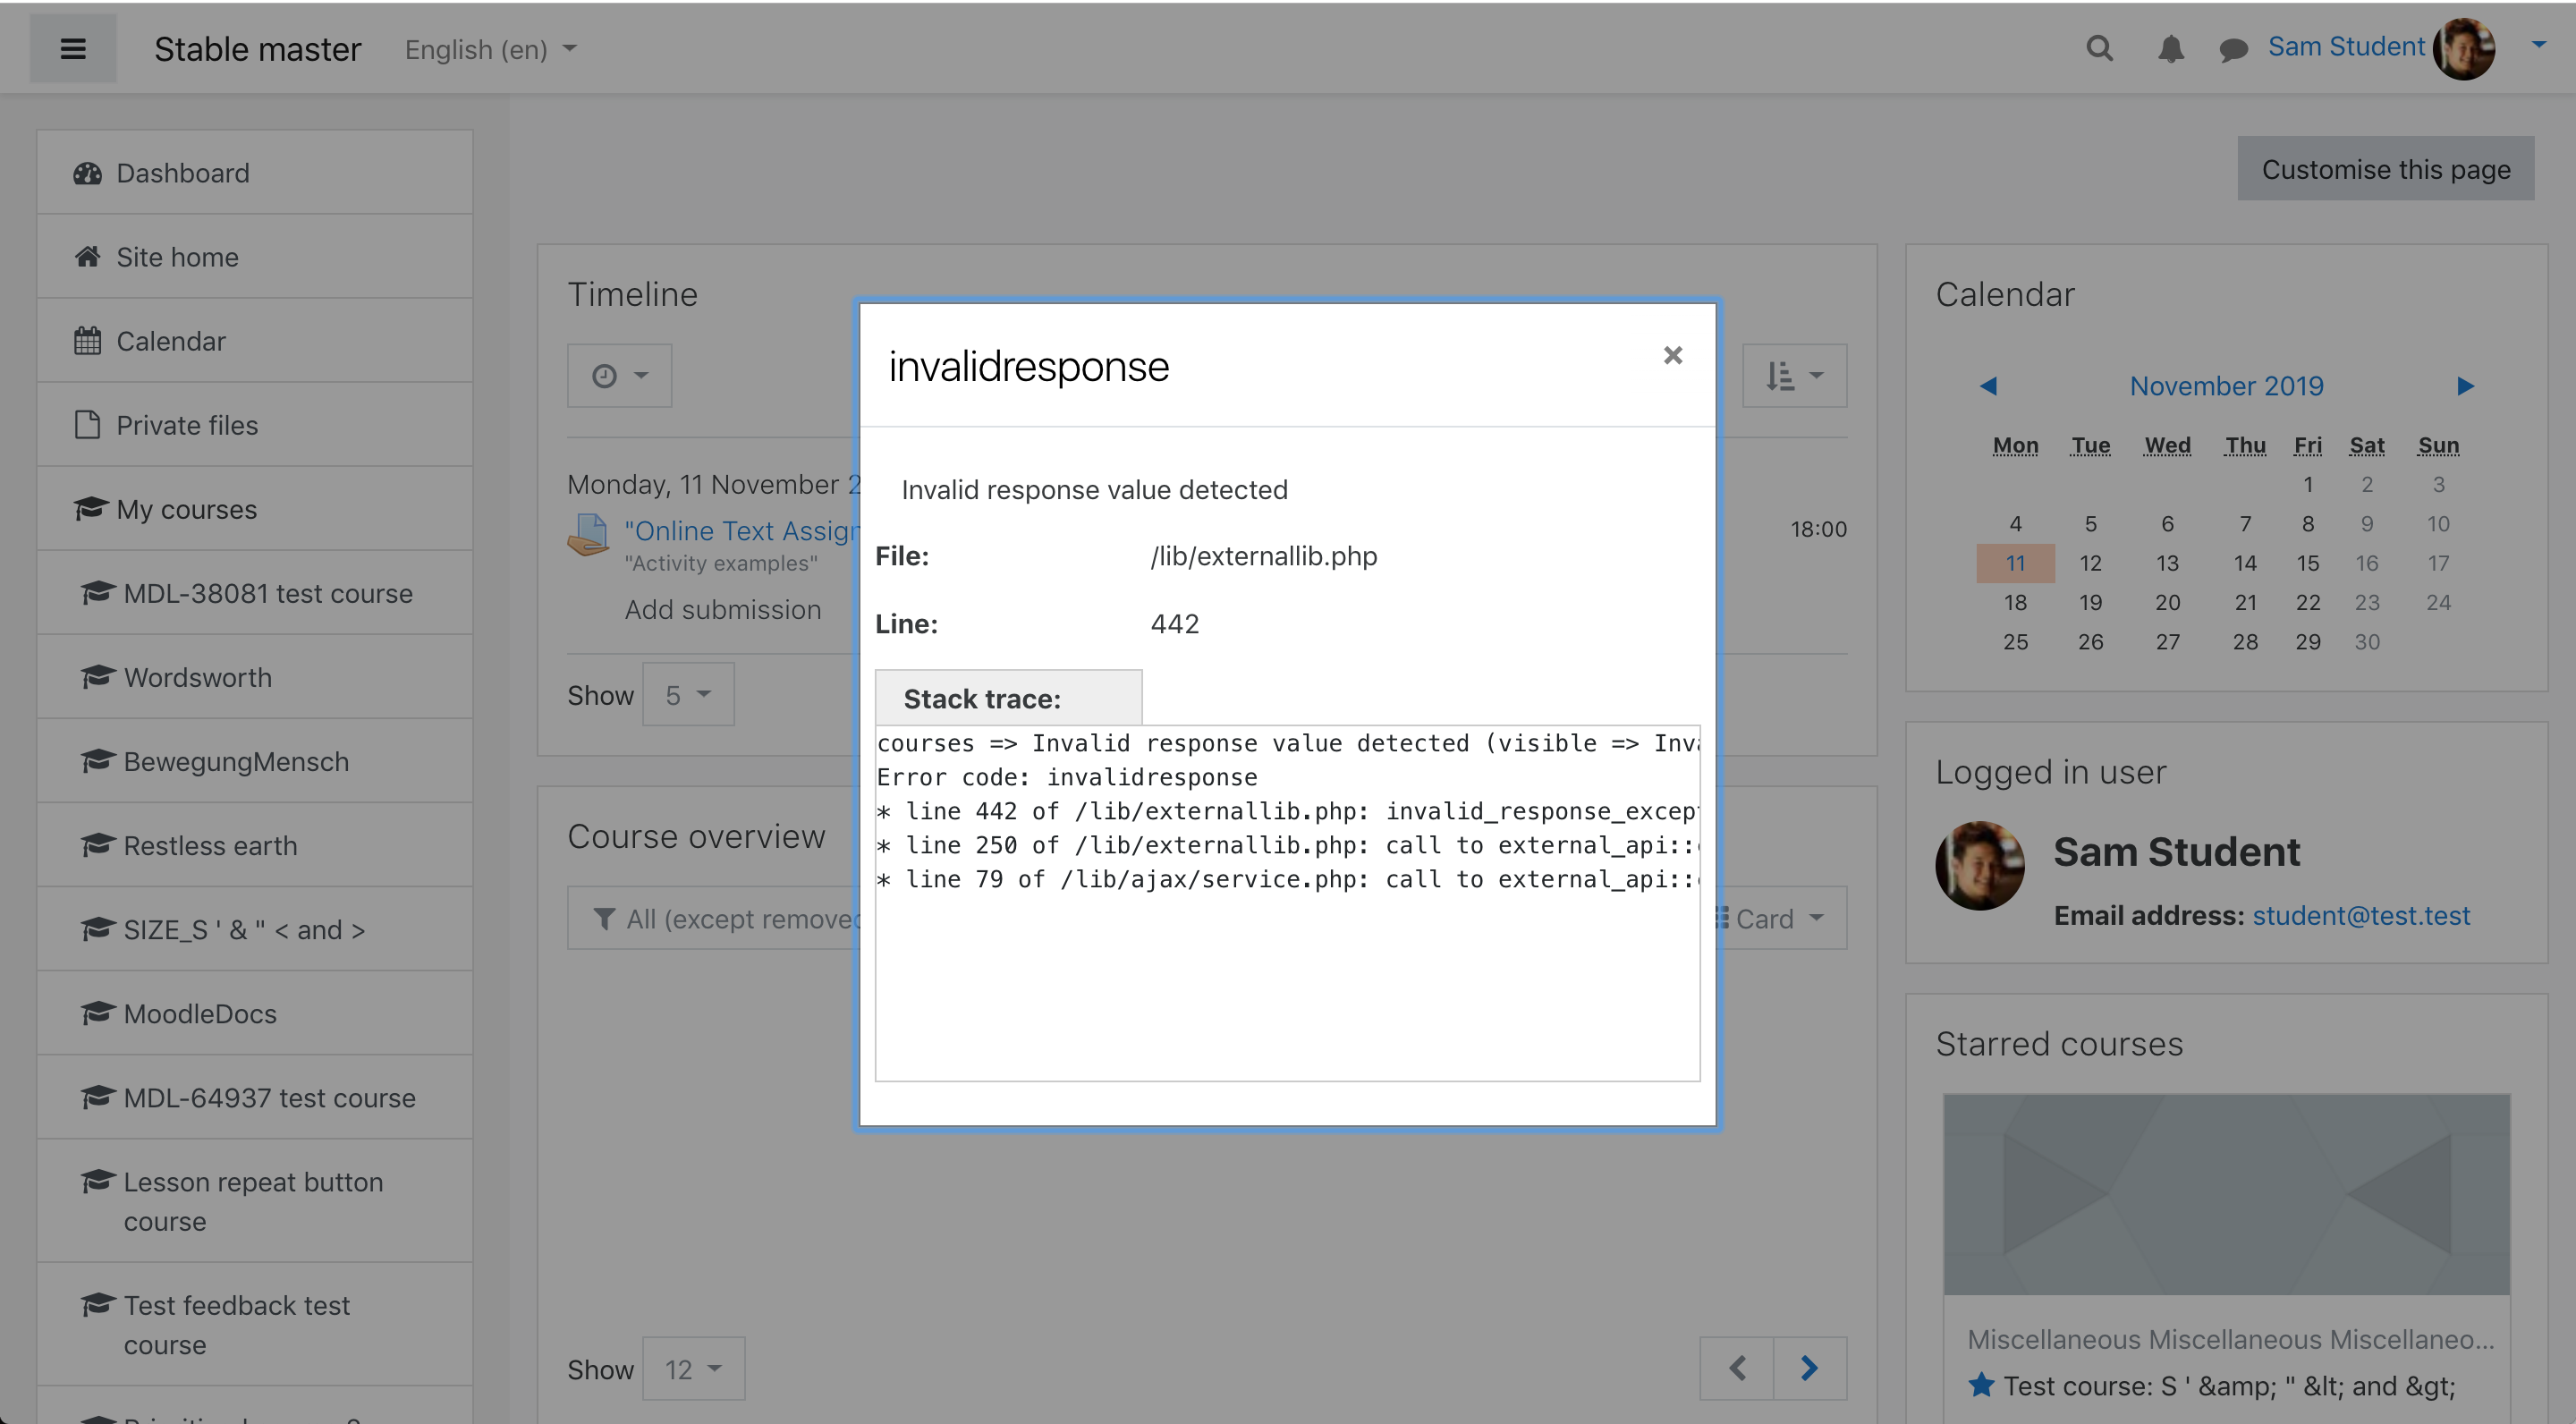Click the My courses graduation cap icon
The image size is (2576, 1424).
point(89,508)
